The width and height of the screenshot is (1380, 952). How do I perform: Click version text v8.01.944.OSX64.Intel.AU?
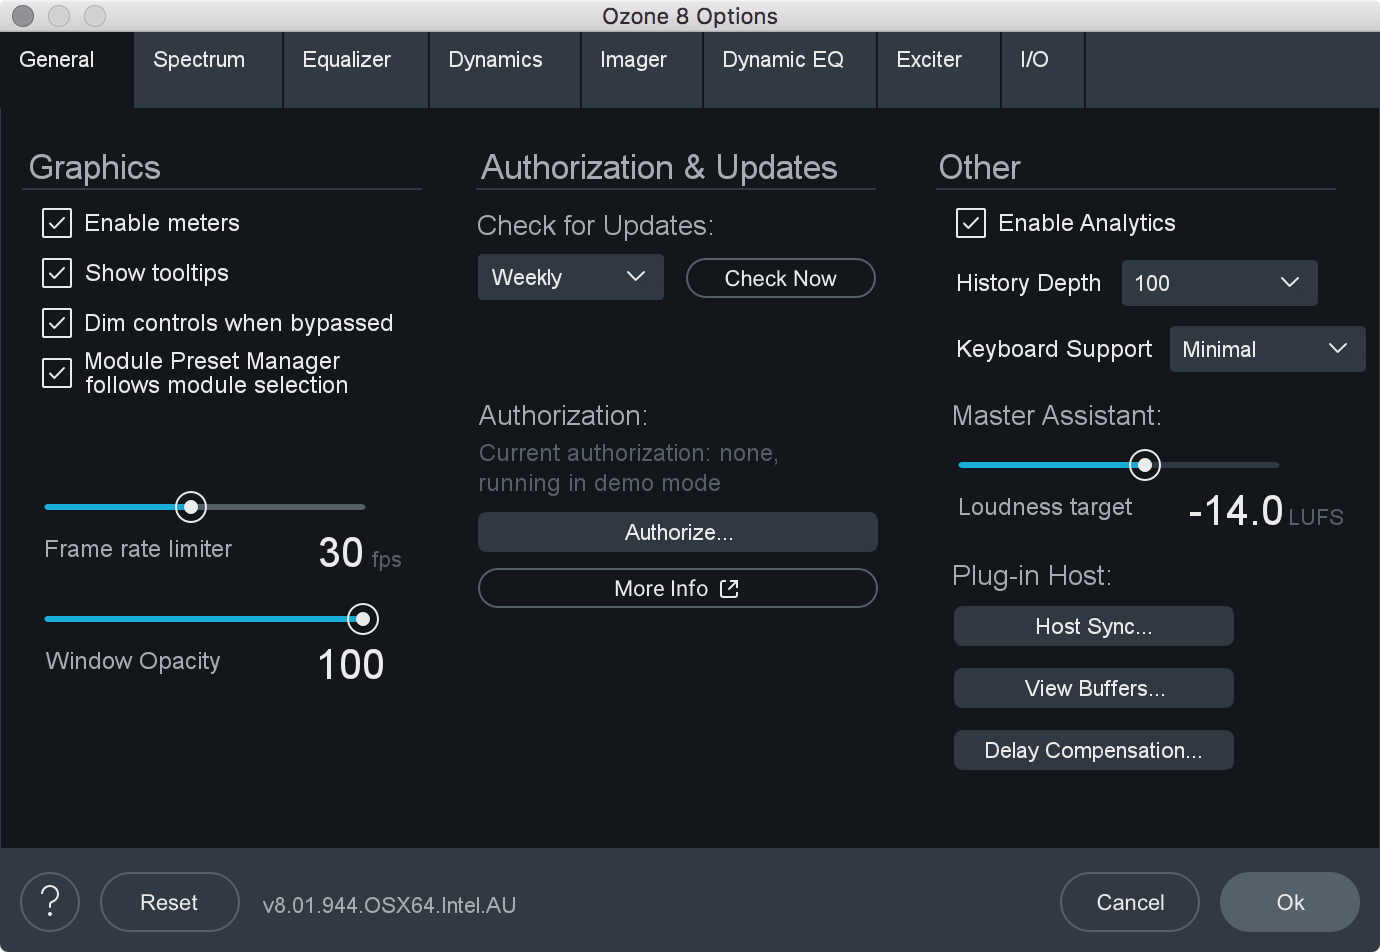pyautogui.click(x=389, y=905)
